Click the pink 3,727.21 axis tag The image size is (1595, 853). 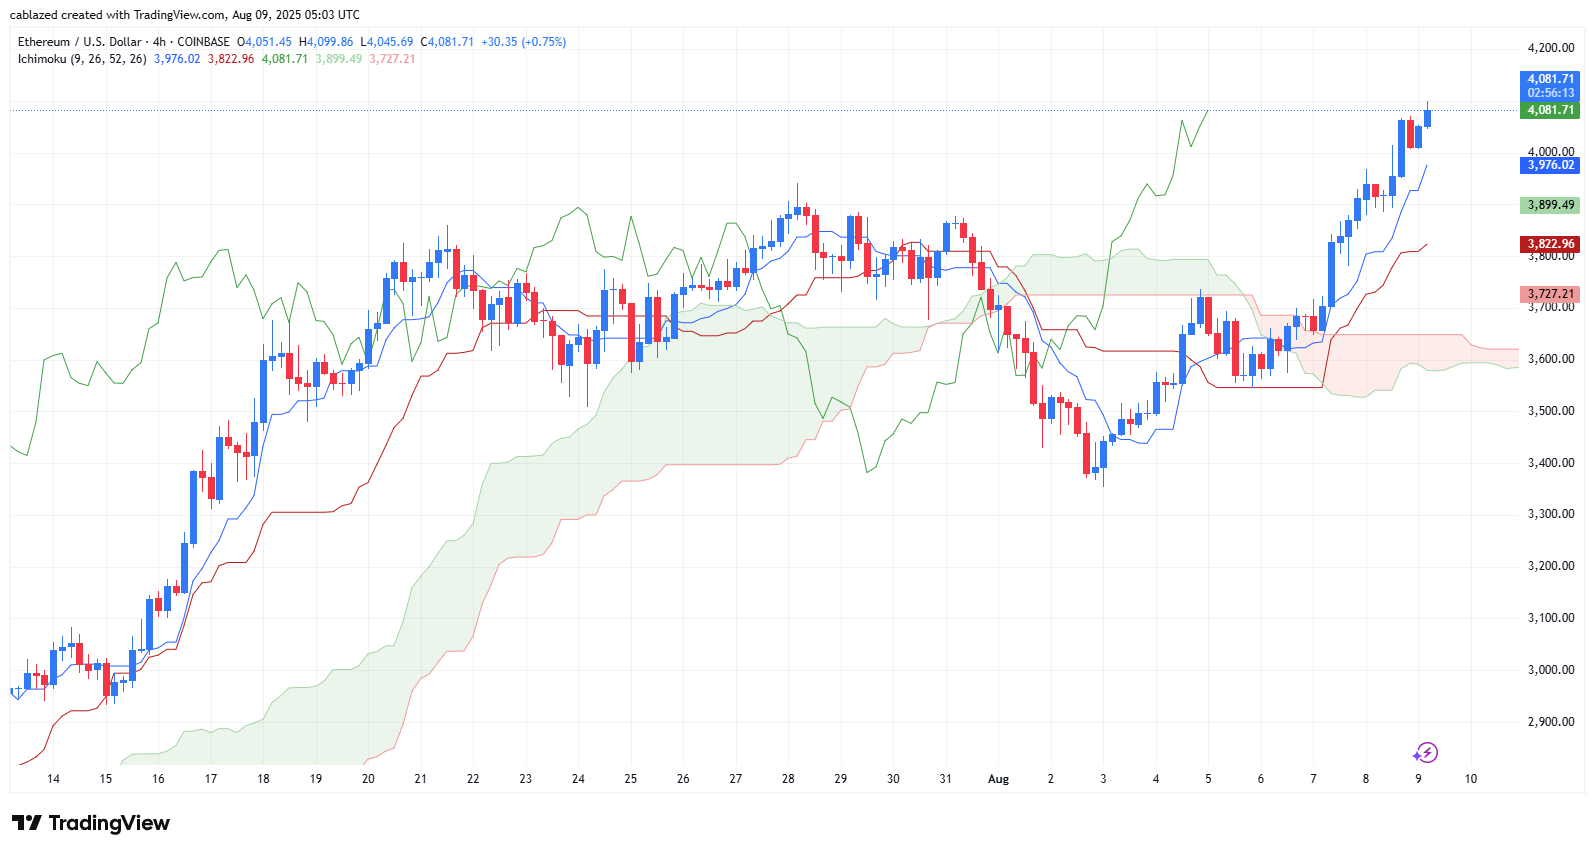pyautogui.click(x=1550, y=294)
